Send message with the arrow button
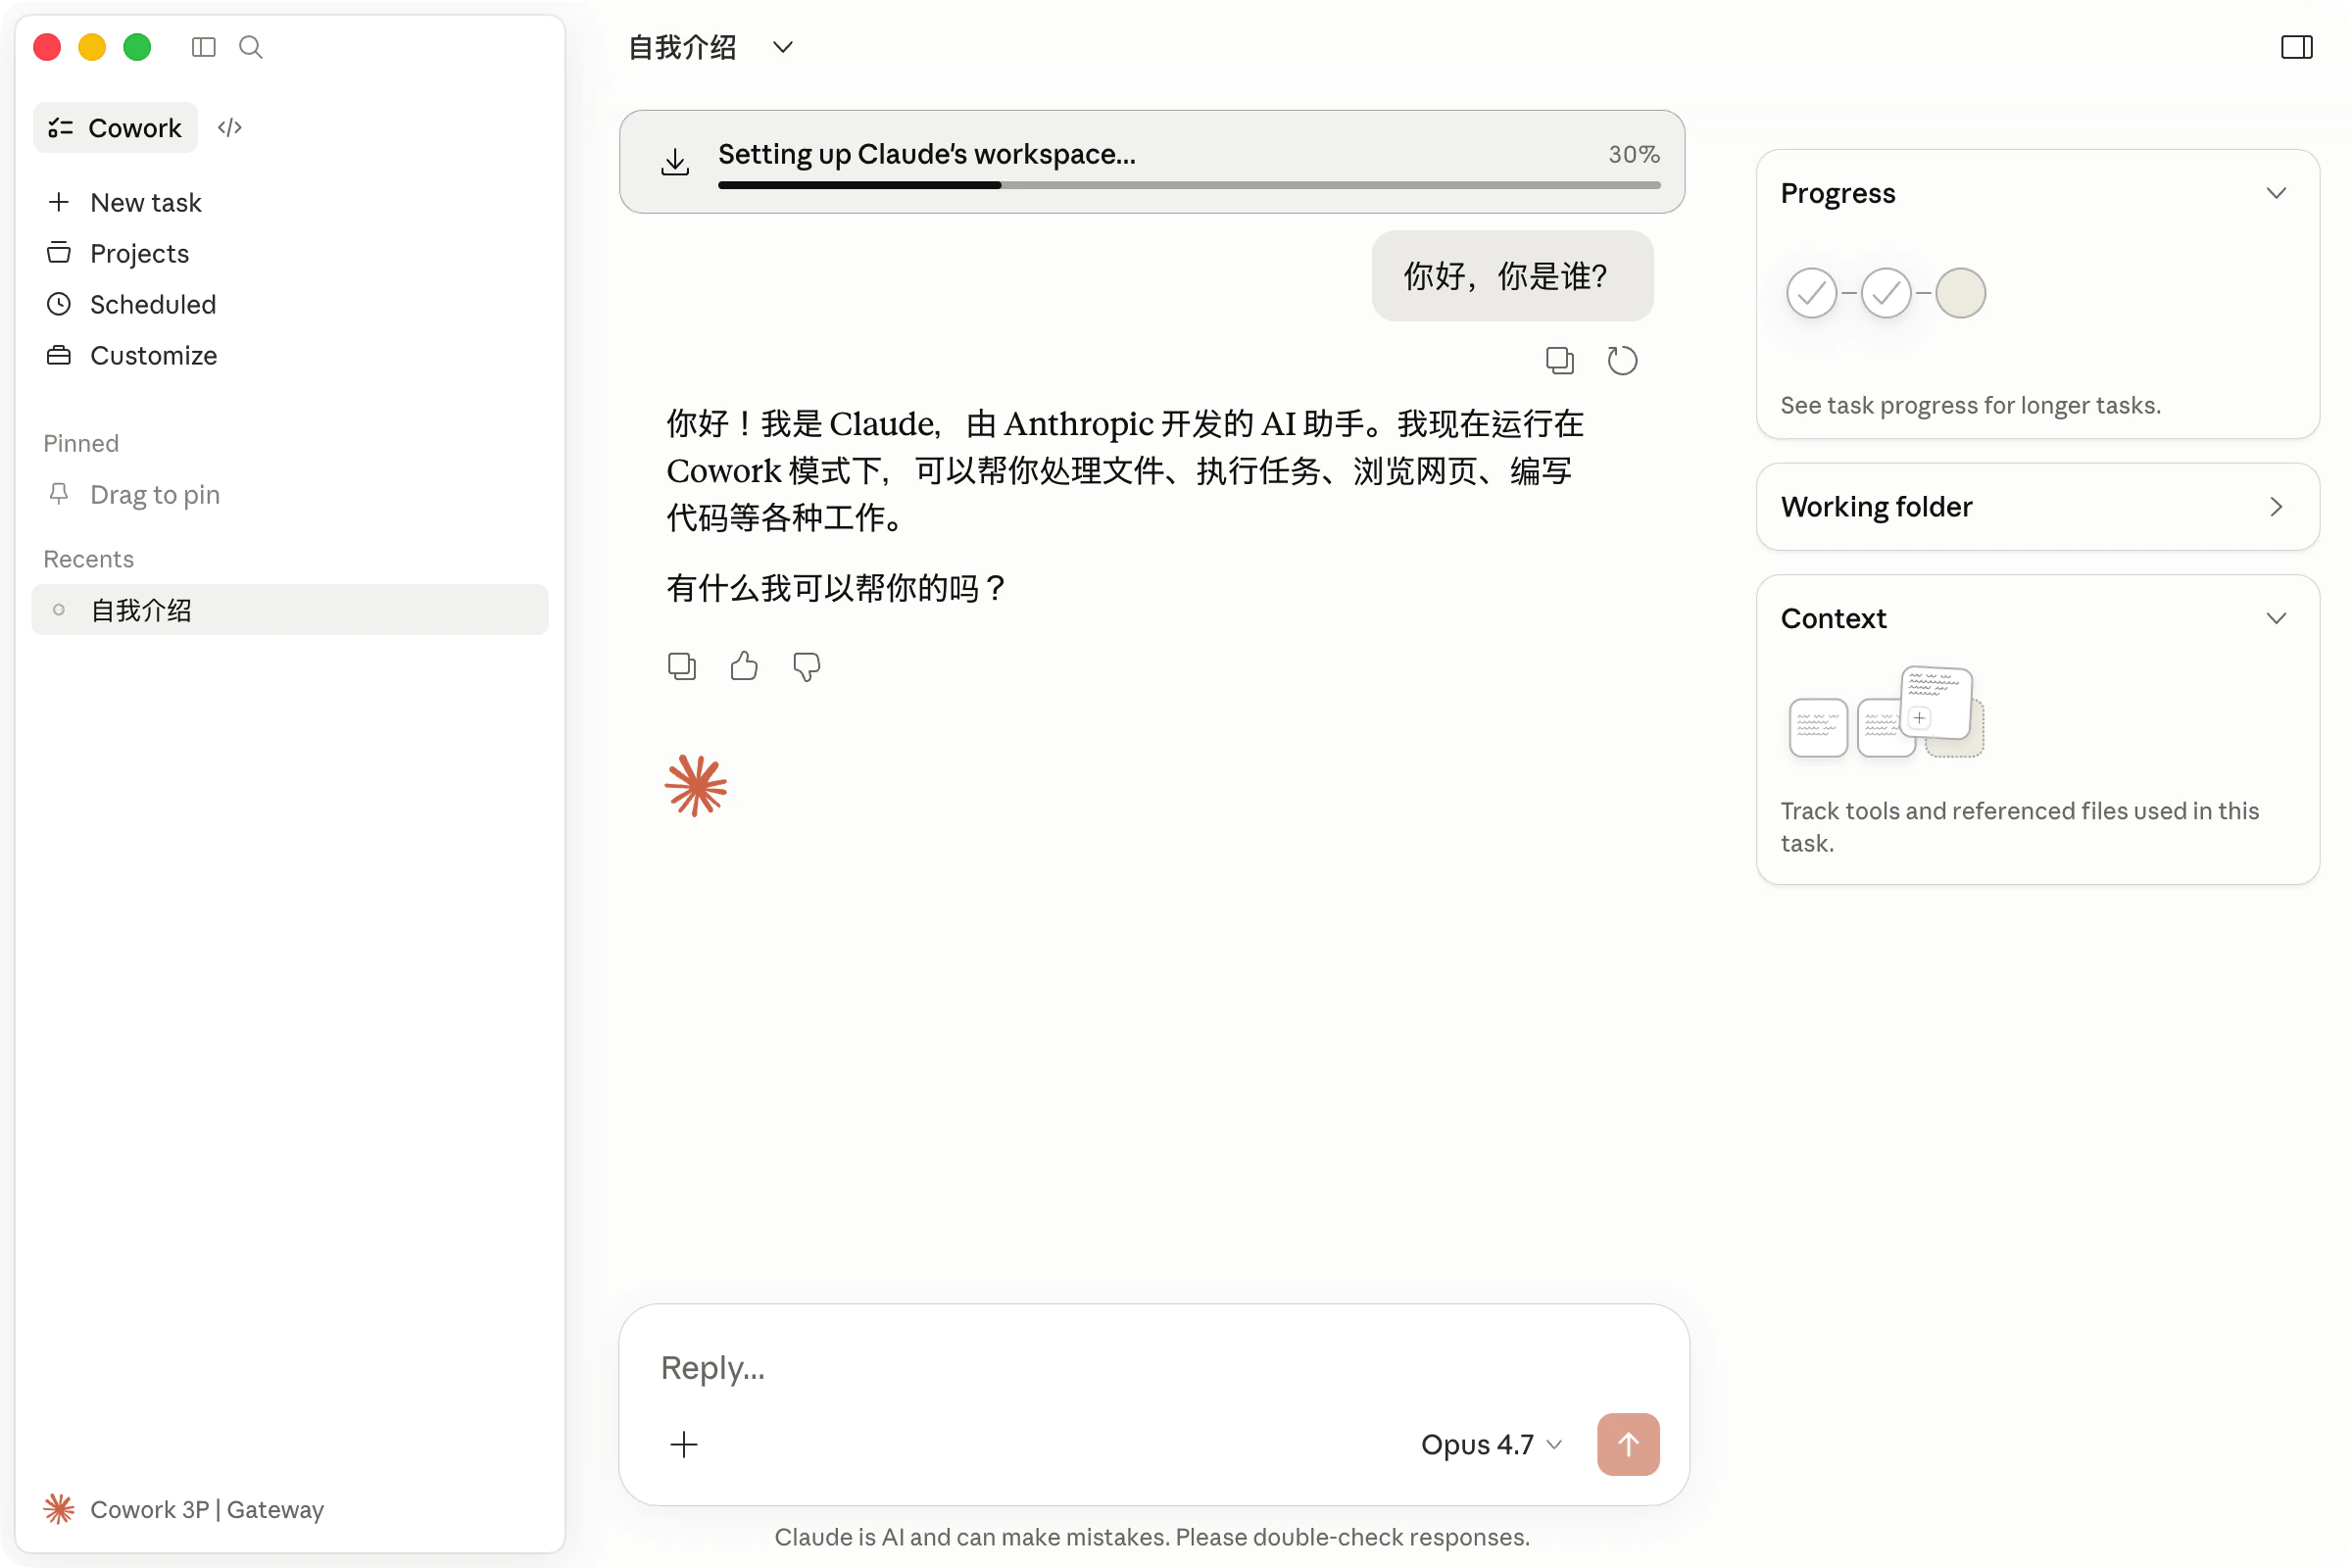2352x1568 pixels. 1628,1443
